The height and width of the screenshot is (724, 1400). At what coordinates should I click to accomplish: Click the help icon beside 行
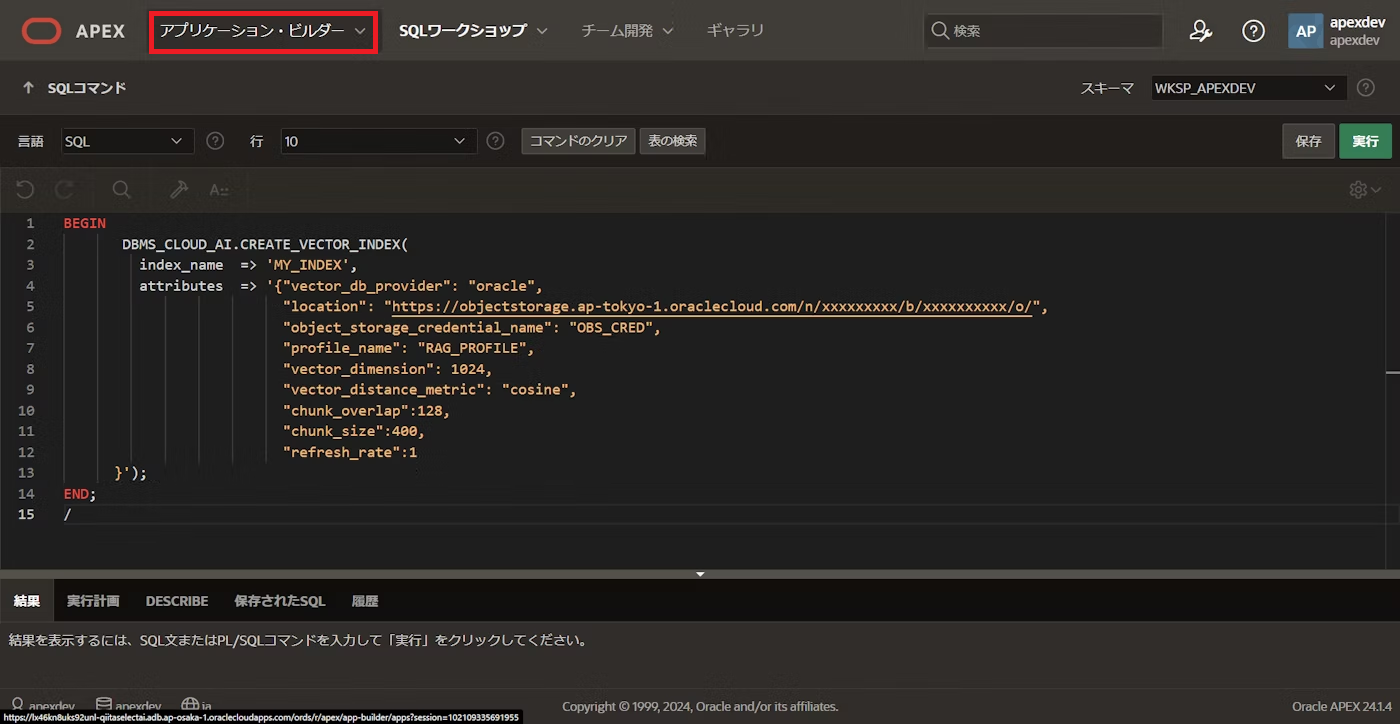click(x=495, y=141)
